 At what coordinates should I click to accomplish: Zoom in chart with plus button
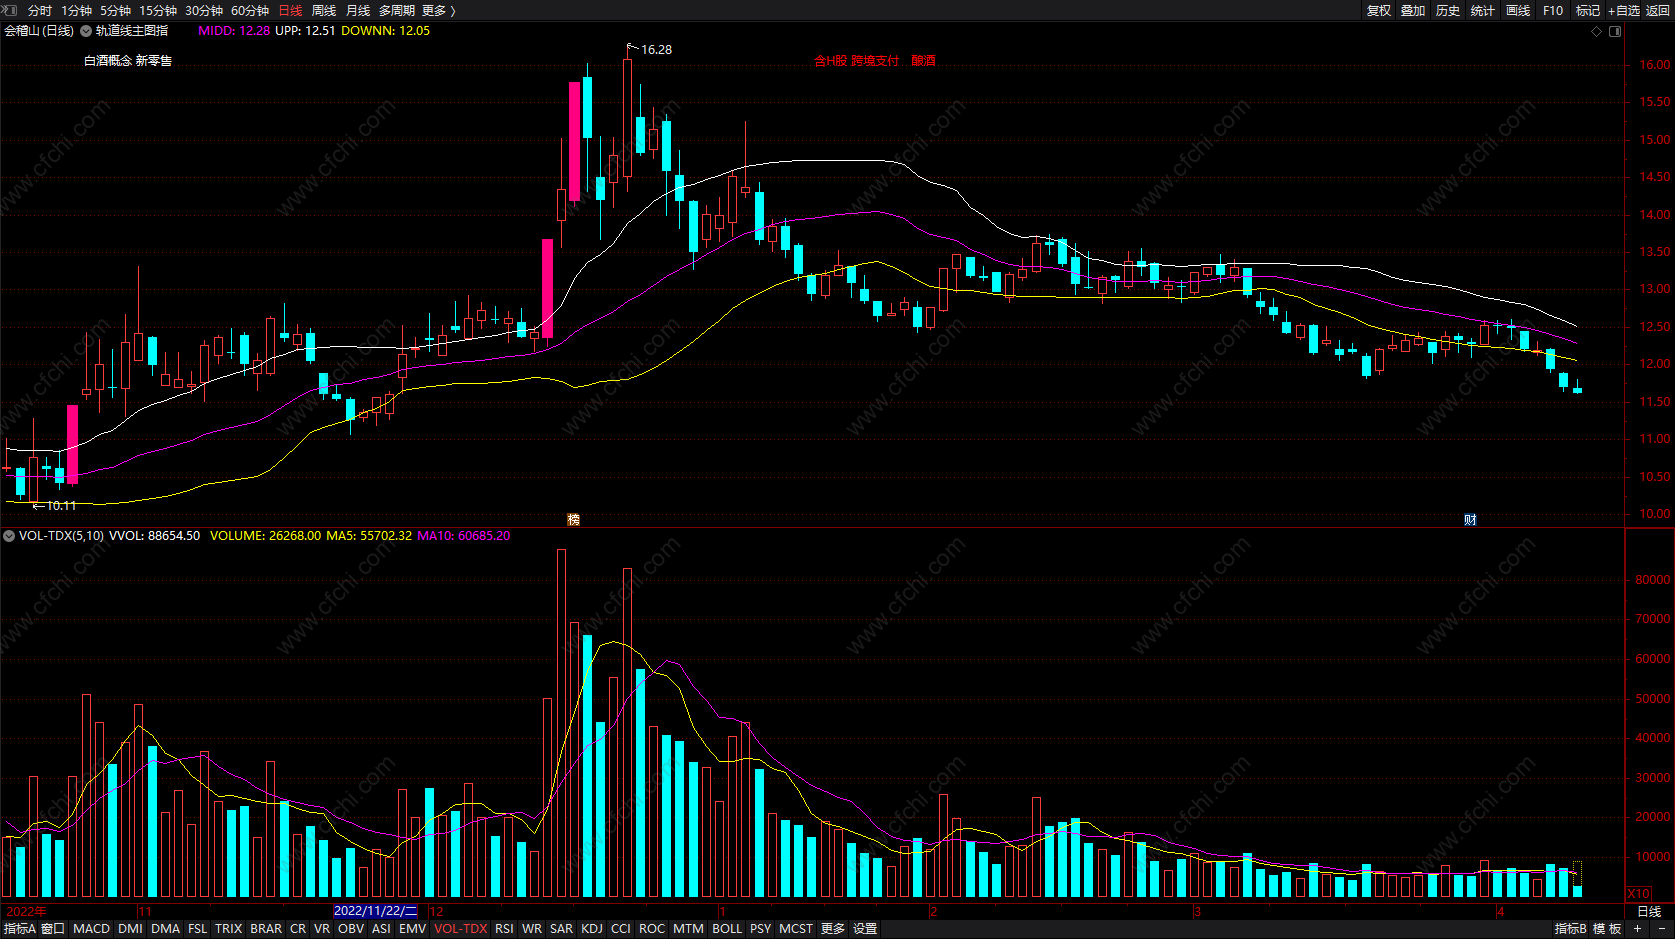(1637, 929)
